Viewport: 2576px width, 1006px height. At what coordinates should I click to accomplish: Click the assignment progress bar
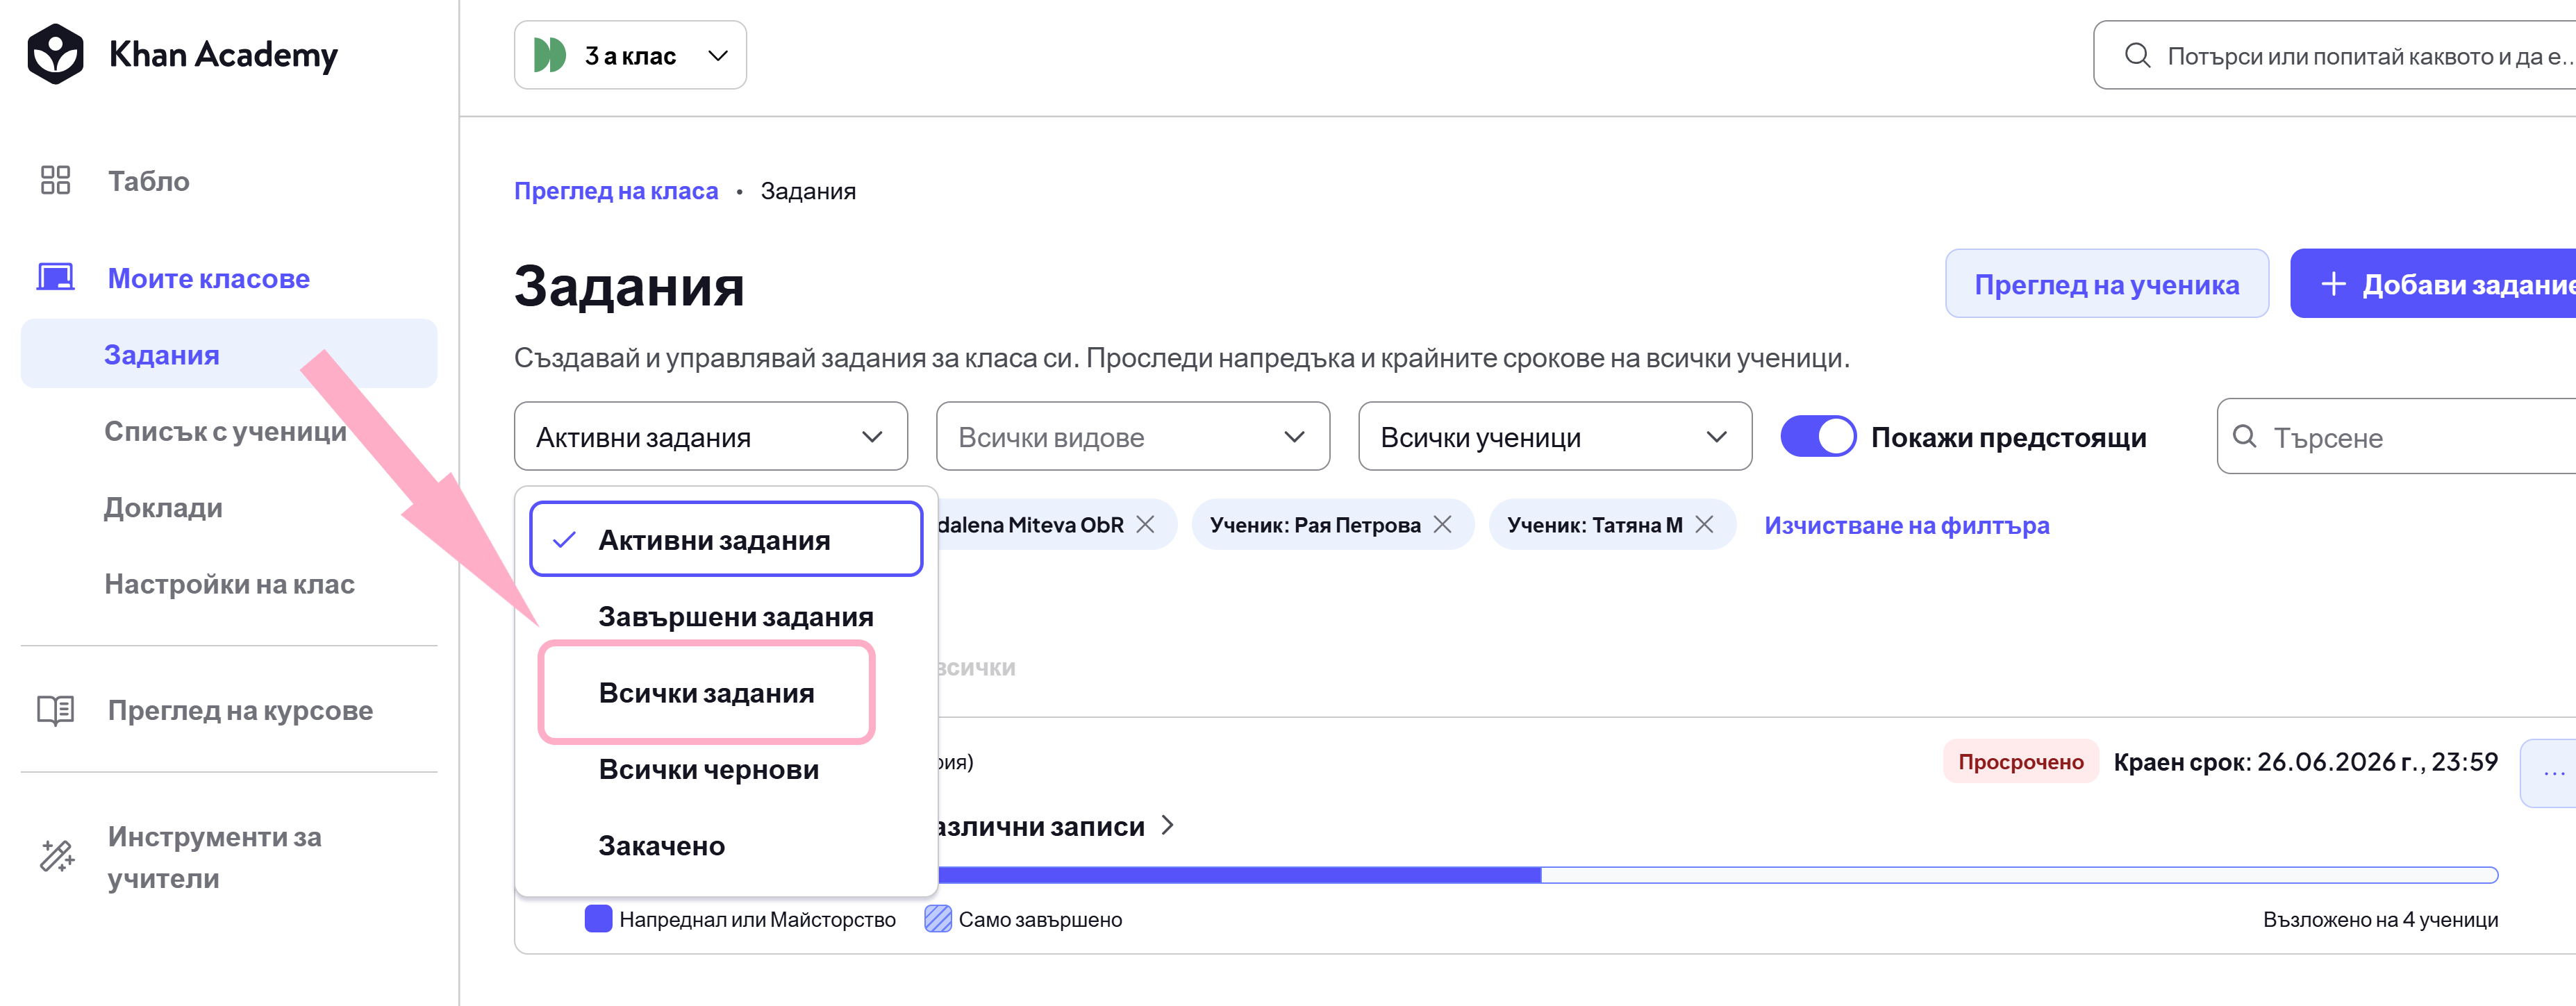1718,875
